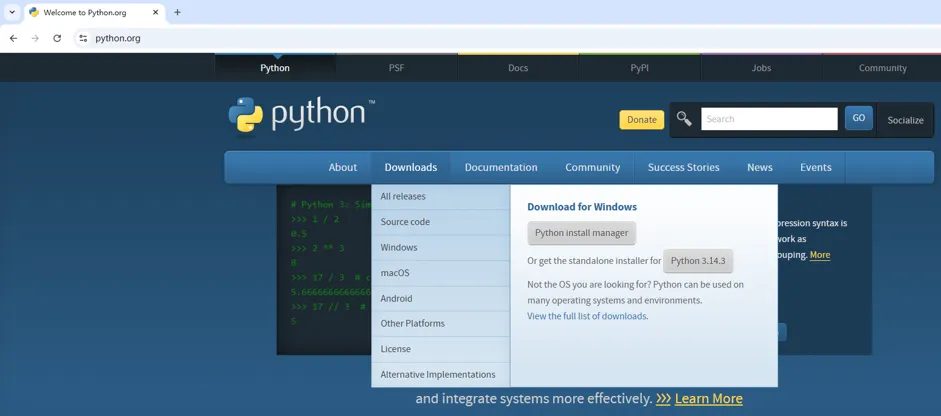
Task: Open site information icon beside python.org
Action: (x=83, y=38)
